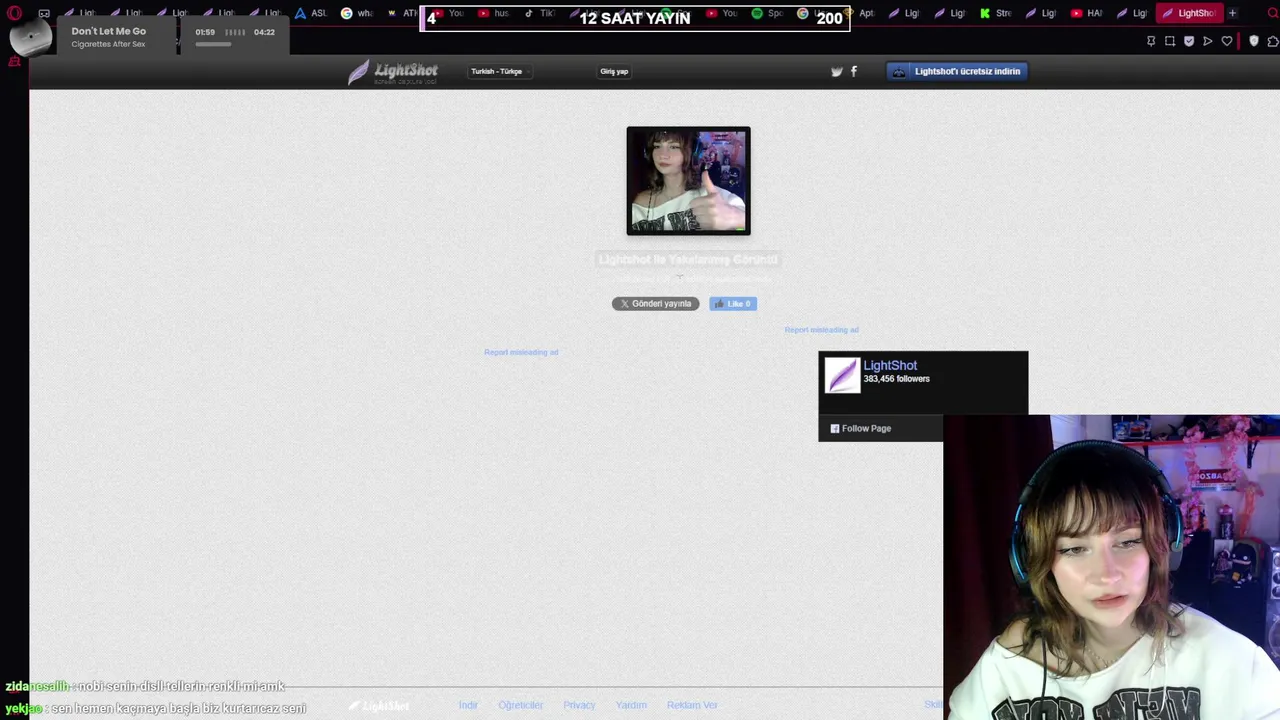
Task: Click the LightShot logo in footer
Action: (379, 705)
